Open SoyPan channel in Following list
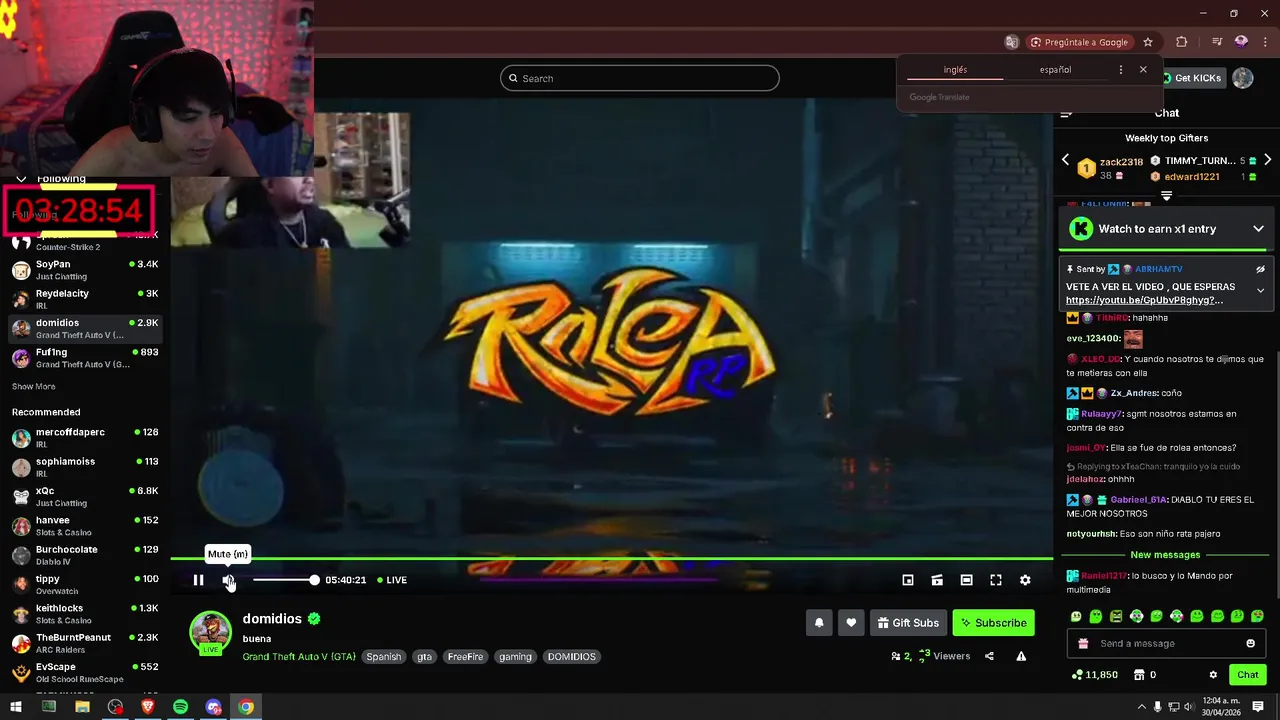1280x720 pixels. (83, 270)
